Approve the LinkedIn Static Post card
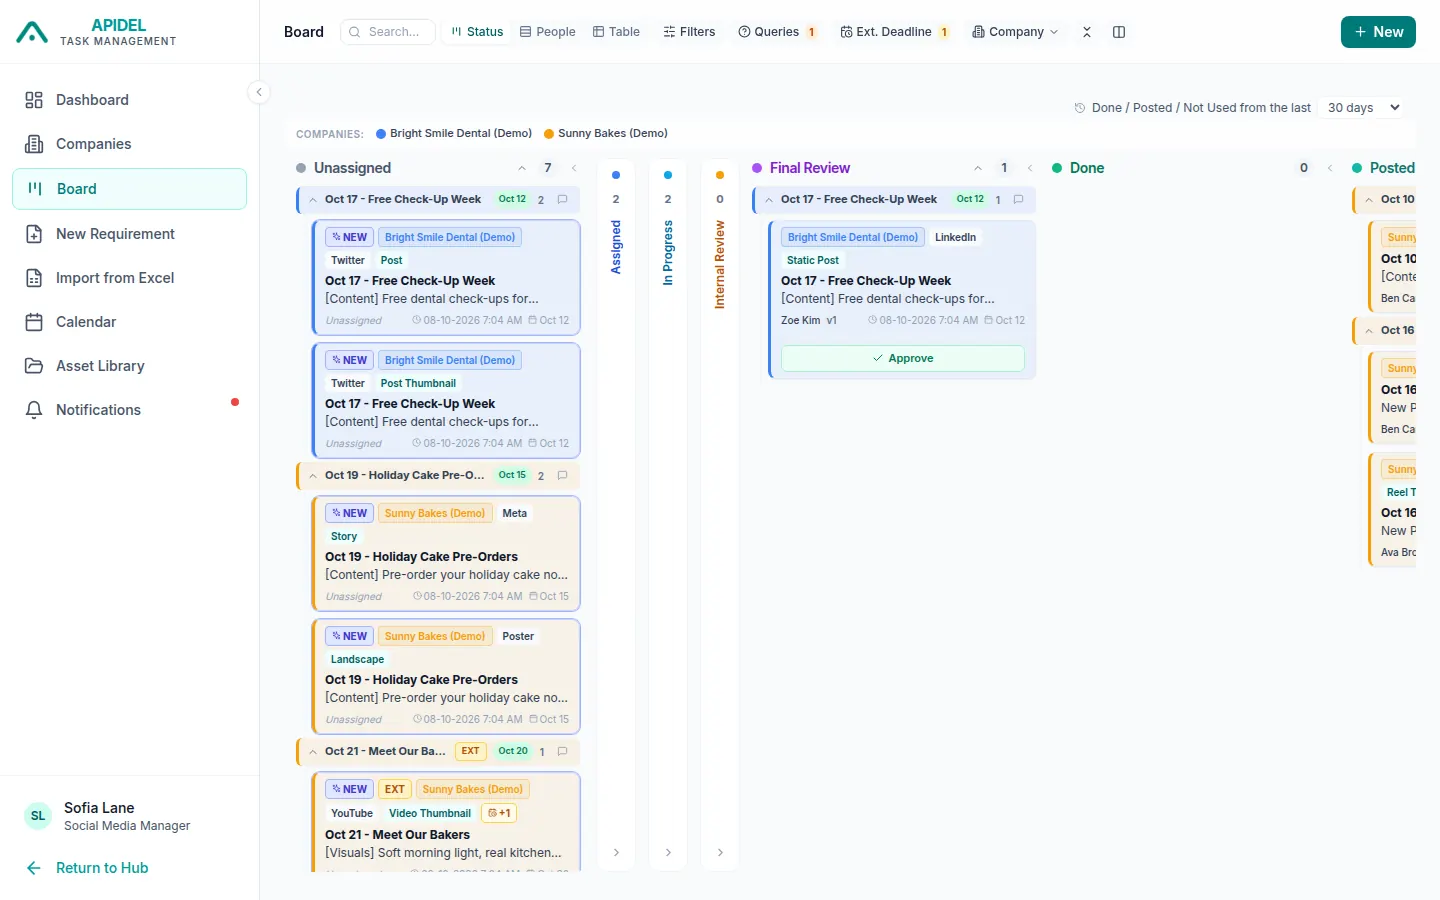This screenshot has width=1440, height=900. (903, 358)
